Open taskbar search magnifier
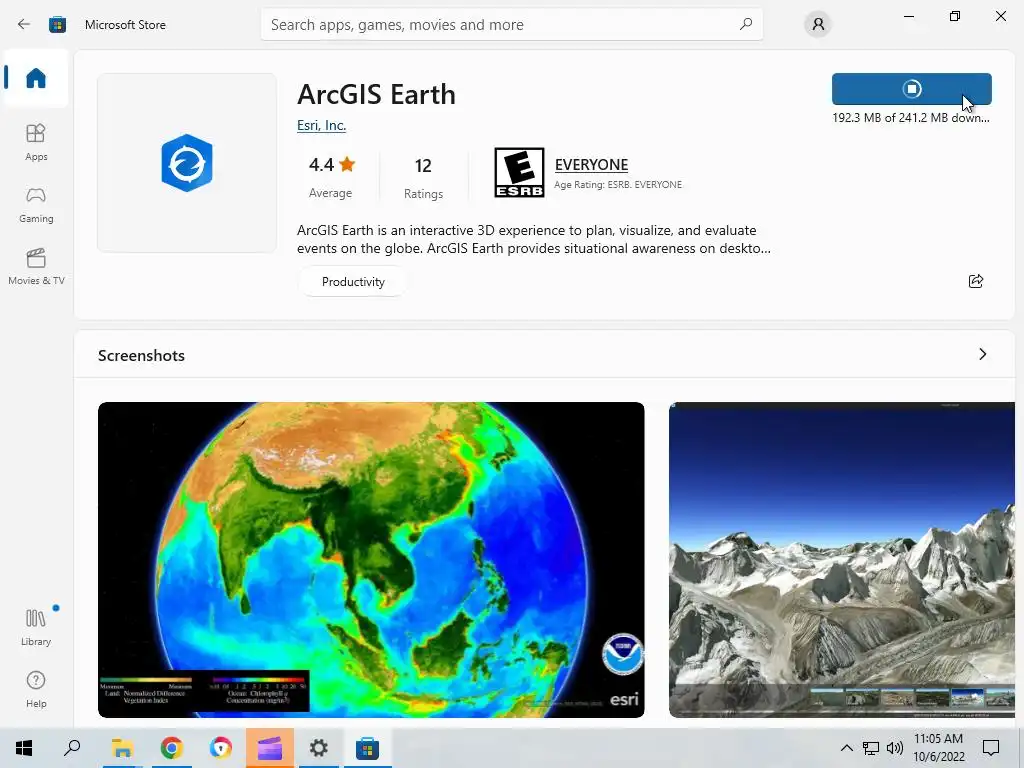Image resolution: width=1024 pixels, height=768 pixels. pos(72,748)
